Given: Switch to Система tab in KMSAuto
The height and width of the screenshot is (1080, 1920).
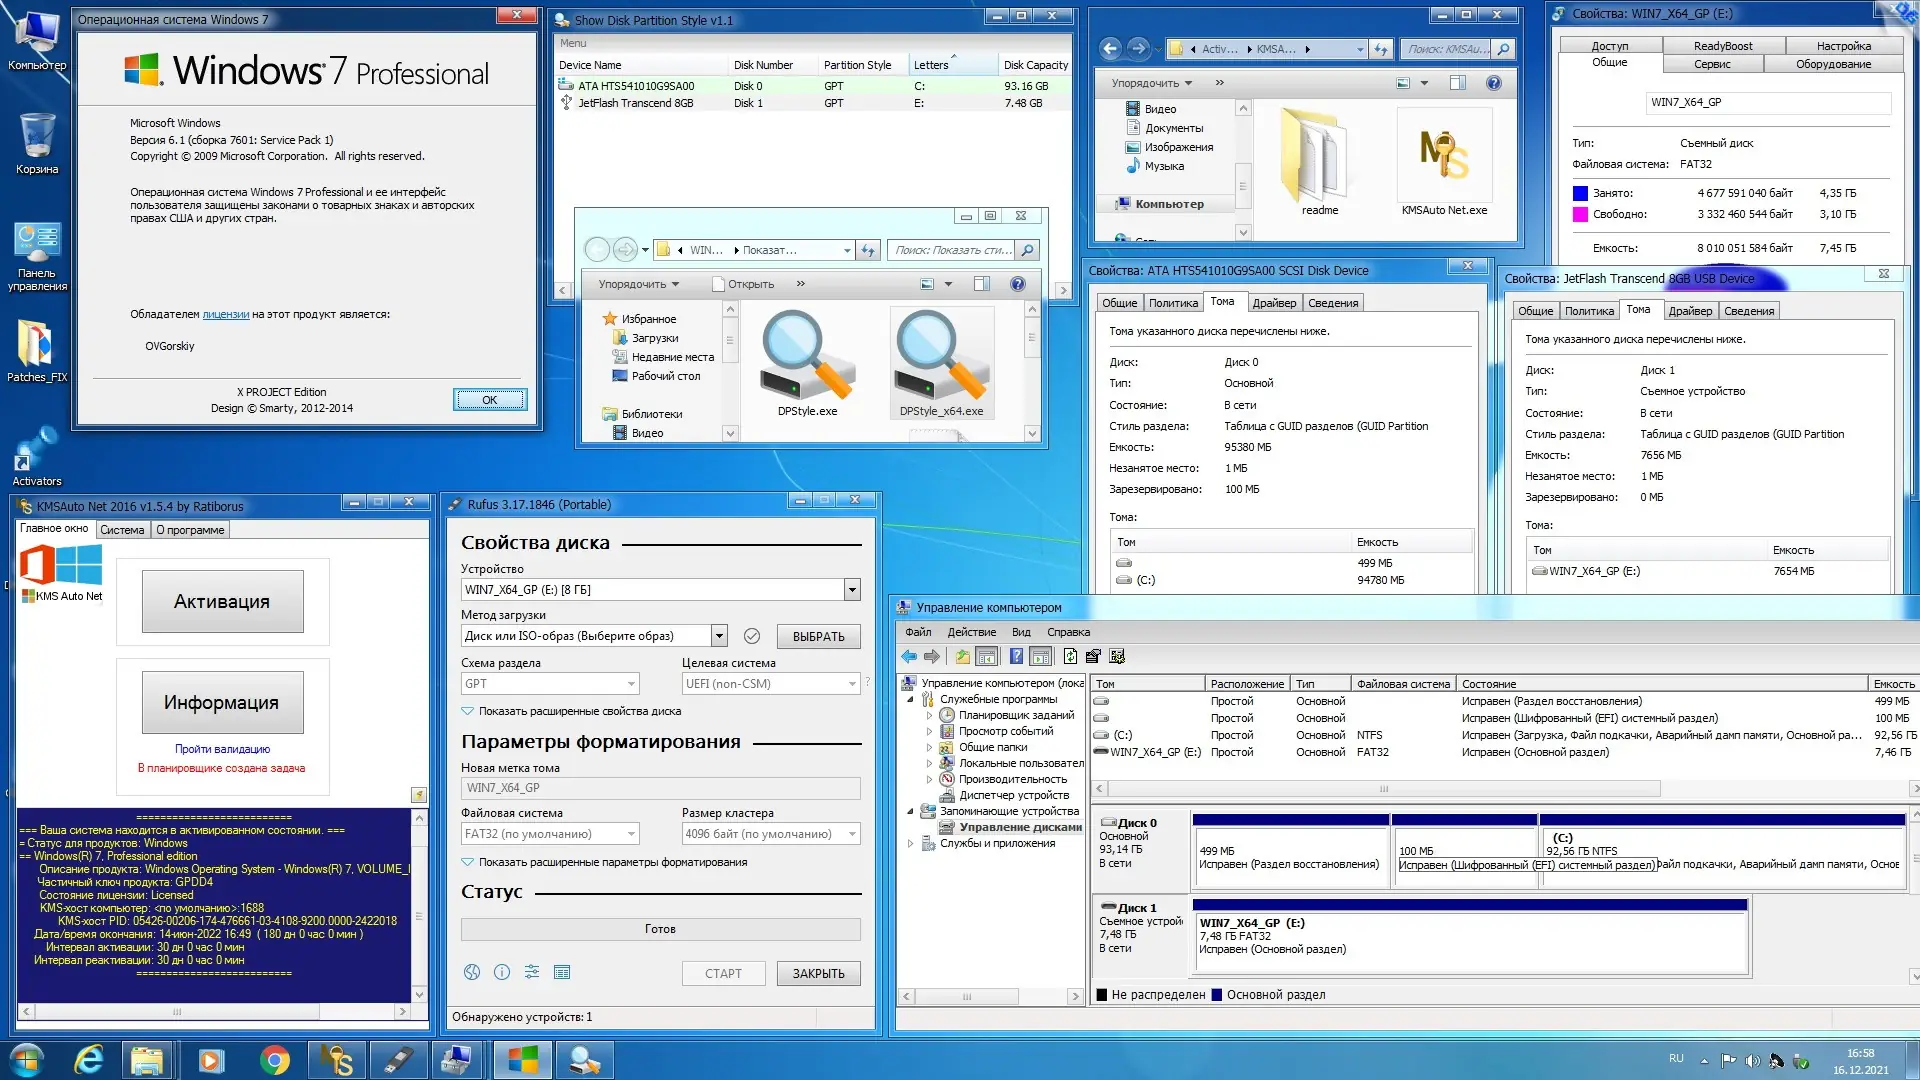Looking at the screenshot, I should (x=122, y=530).
